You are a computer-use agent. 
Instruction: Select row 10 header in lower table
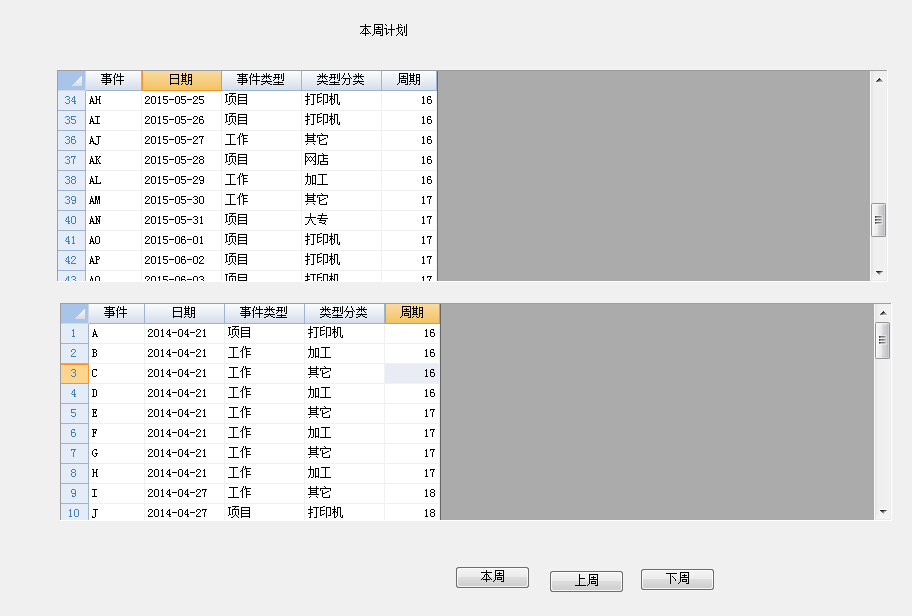point(74,513)
